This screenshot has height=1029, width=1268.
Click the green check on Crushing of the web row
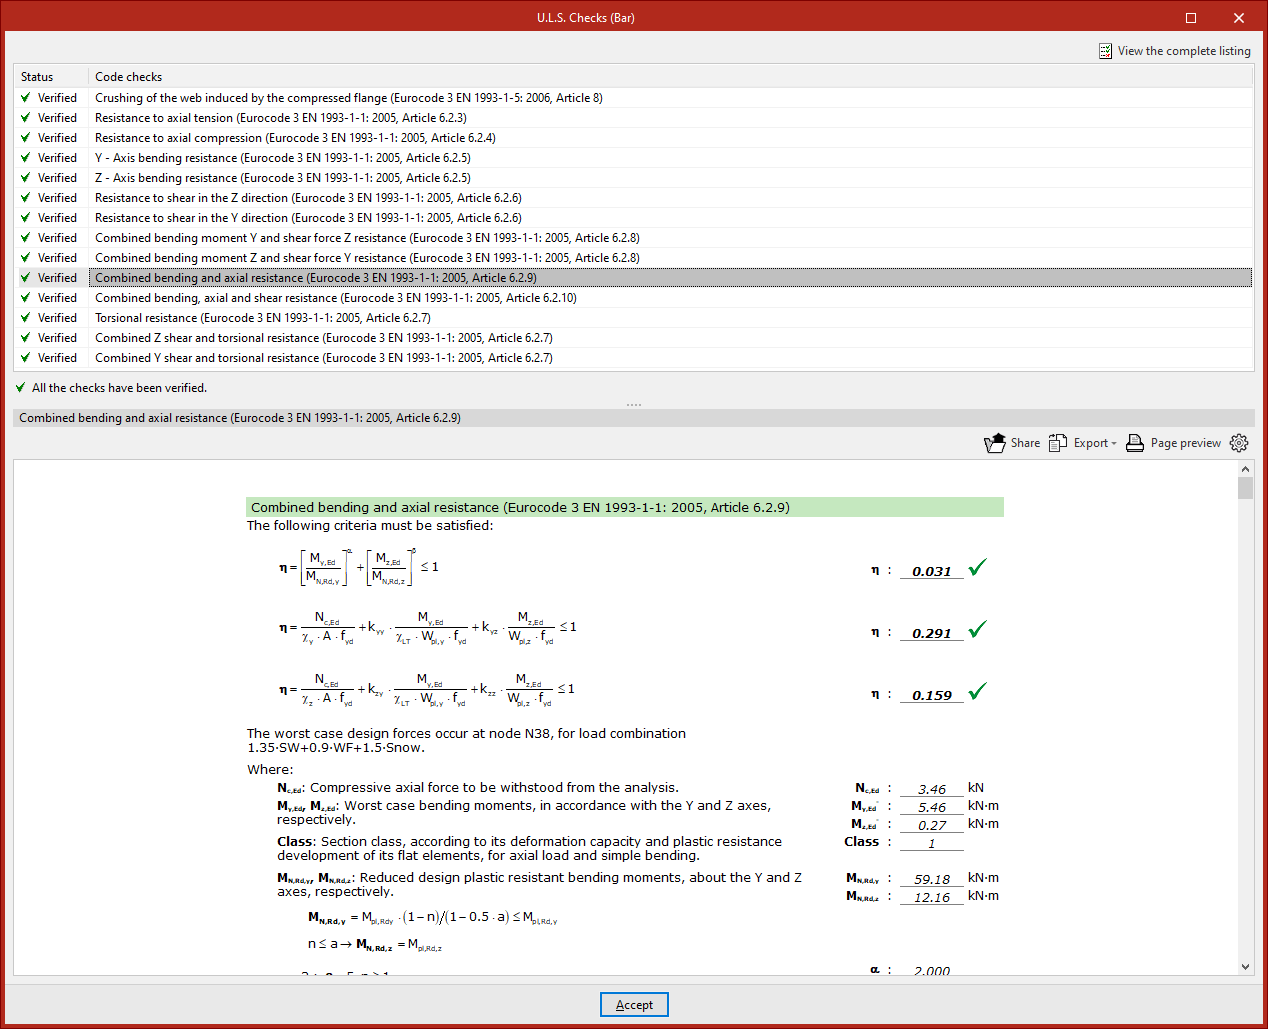25,98
